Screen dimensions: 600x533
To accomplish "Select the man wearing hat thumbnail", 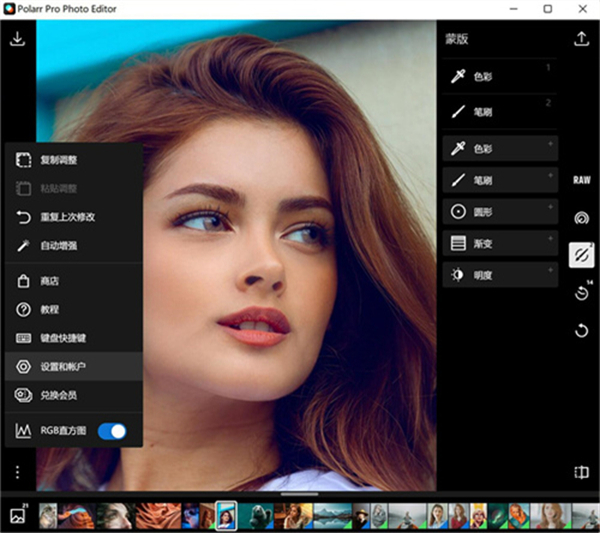I will coord(361,516).
